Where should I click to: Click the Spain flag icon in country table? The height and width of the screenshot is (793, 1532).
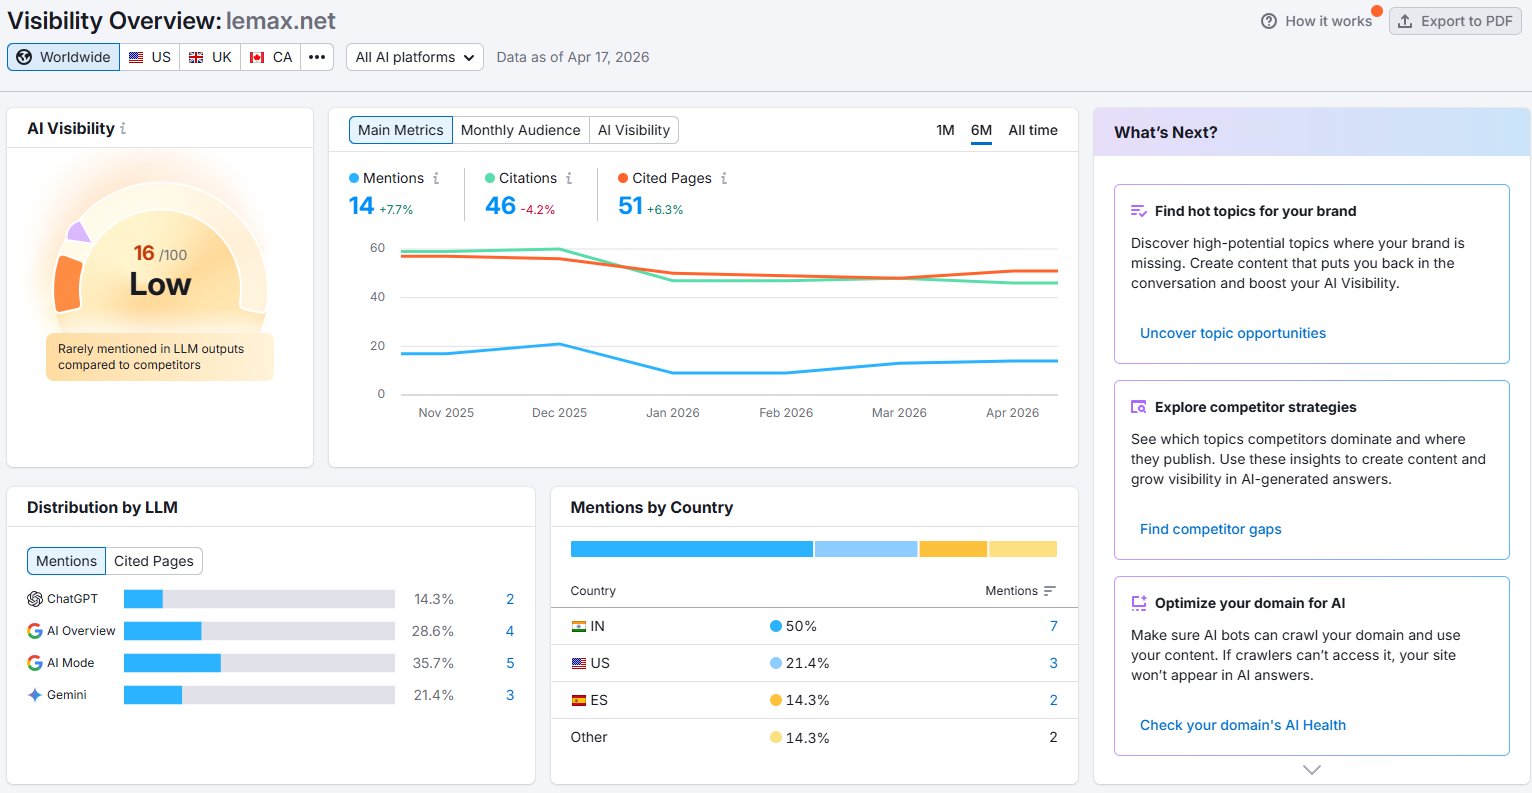[x=578, y=700]
